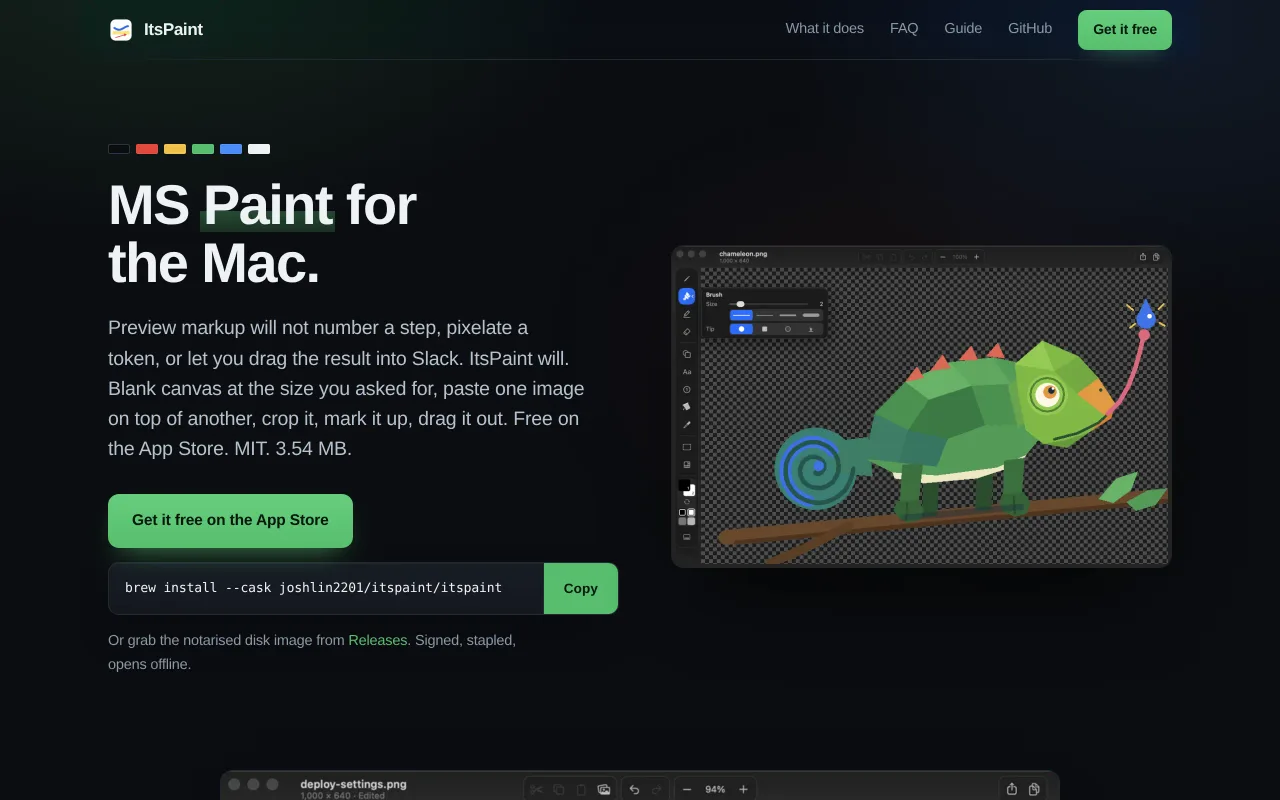Swap foreground and background colors in chameleon.png window
The height and width of the screenshot is (800, 1280).
click(x=687, y=501)
